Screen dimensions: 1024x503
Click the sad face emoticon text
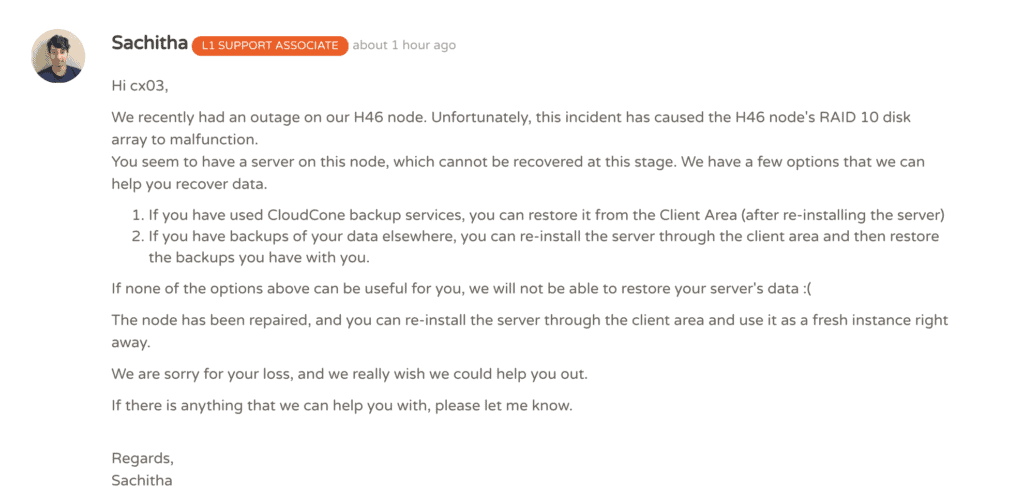(807, 289)
